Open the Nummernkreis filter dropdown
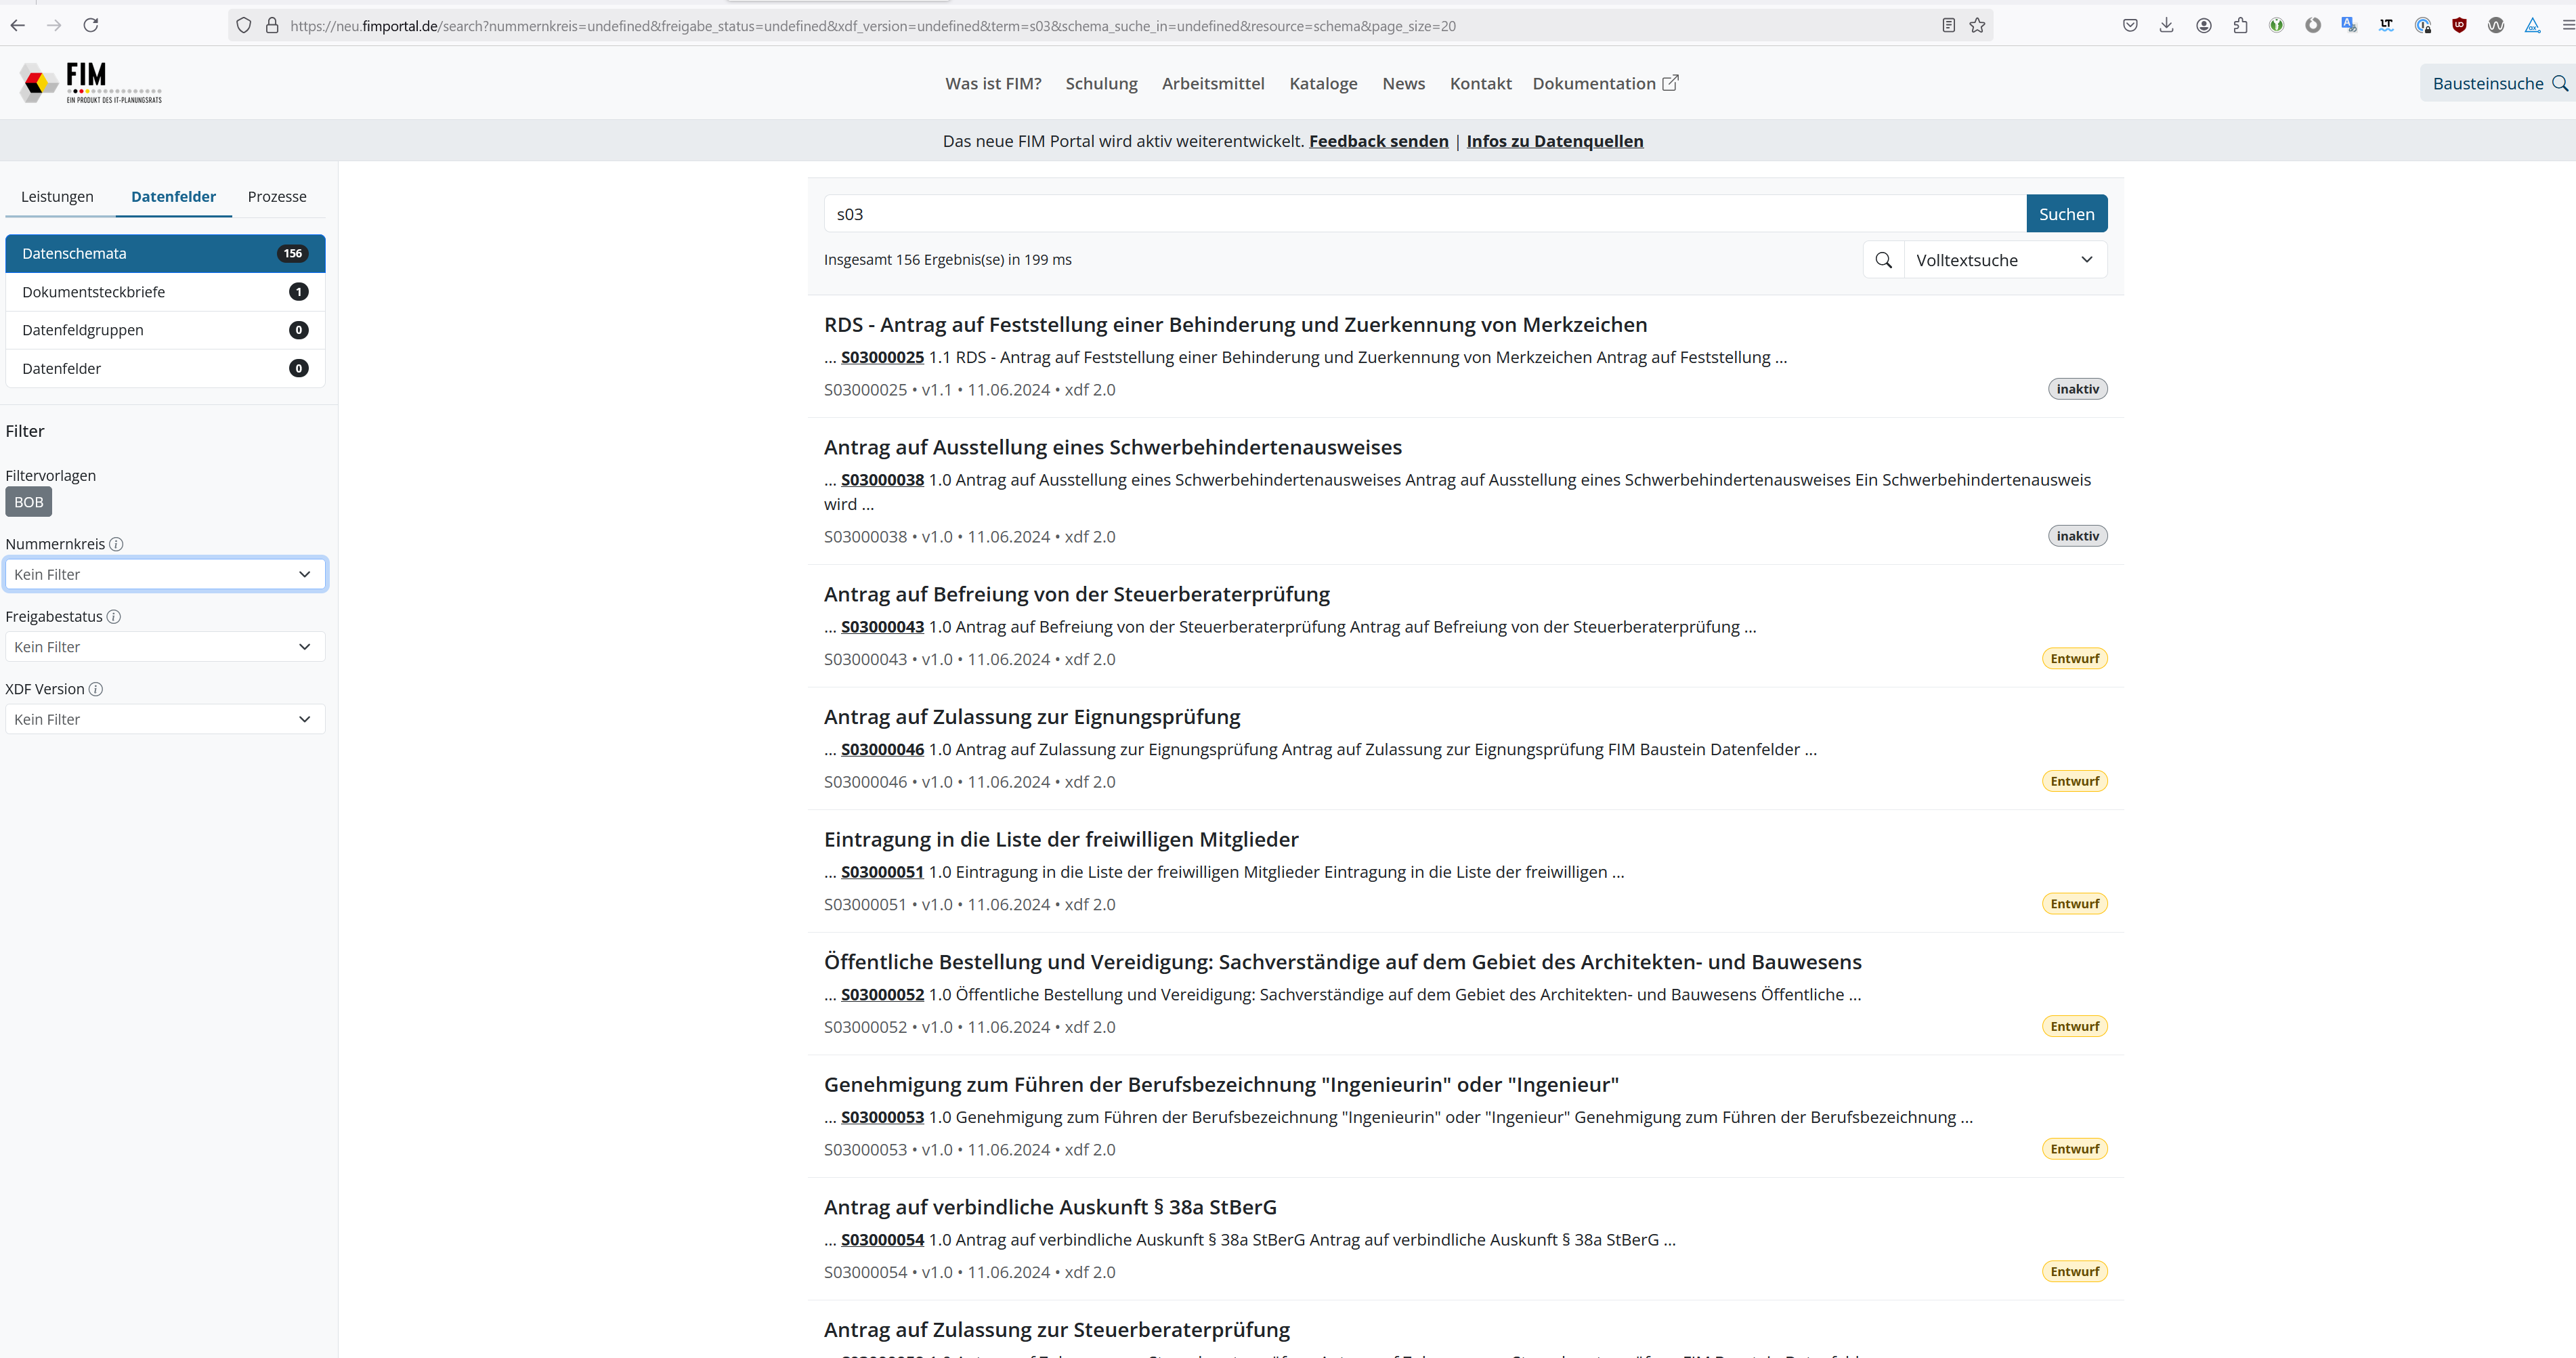 pos(165,574)
